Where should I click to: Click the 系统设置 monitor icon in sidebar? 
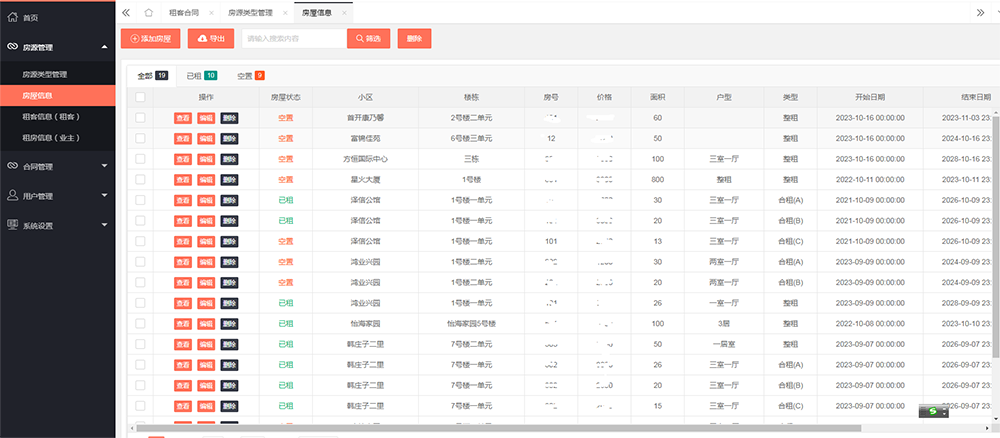pyautogui.click(x=12, y=225)
